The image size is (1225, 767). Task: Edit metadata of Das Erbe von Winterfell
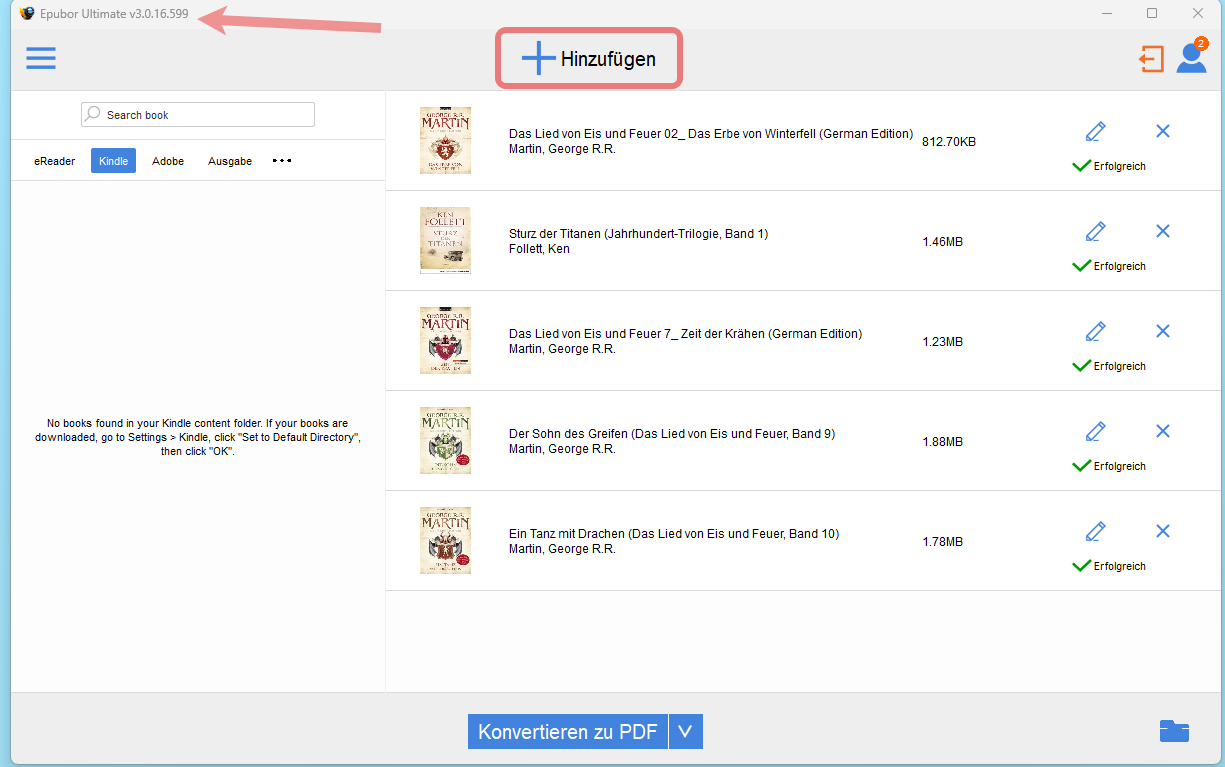[x=1096, y=131]
